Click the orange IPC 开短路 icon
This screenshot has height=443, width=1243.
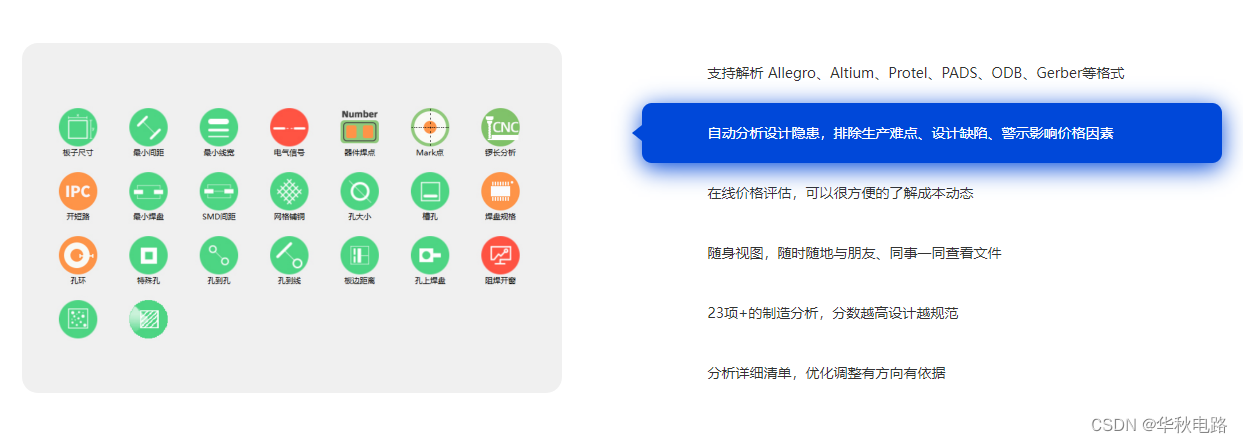coord(78,191)
